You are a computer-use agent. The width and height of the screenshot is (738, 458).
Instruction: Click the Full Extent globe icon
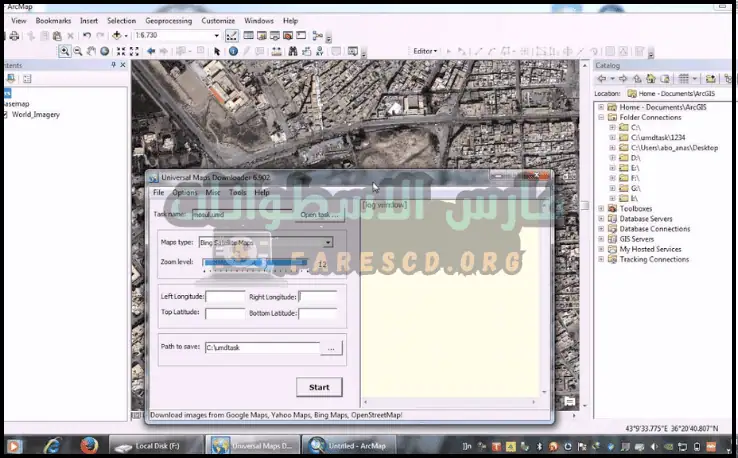pyautogui.click(x=104, y=51)
